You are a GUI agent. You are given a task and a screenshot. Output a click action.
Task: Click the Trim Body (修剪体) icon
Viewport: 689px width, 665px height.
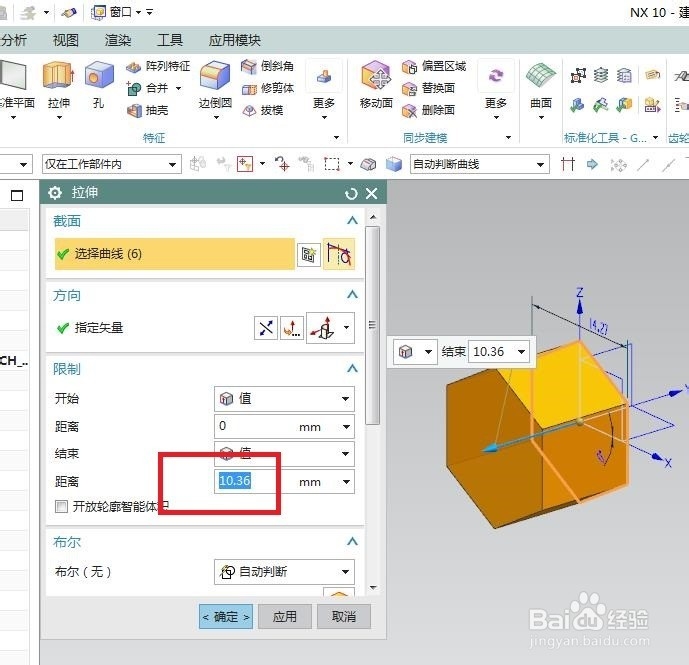[249, 89]
